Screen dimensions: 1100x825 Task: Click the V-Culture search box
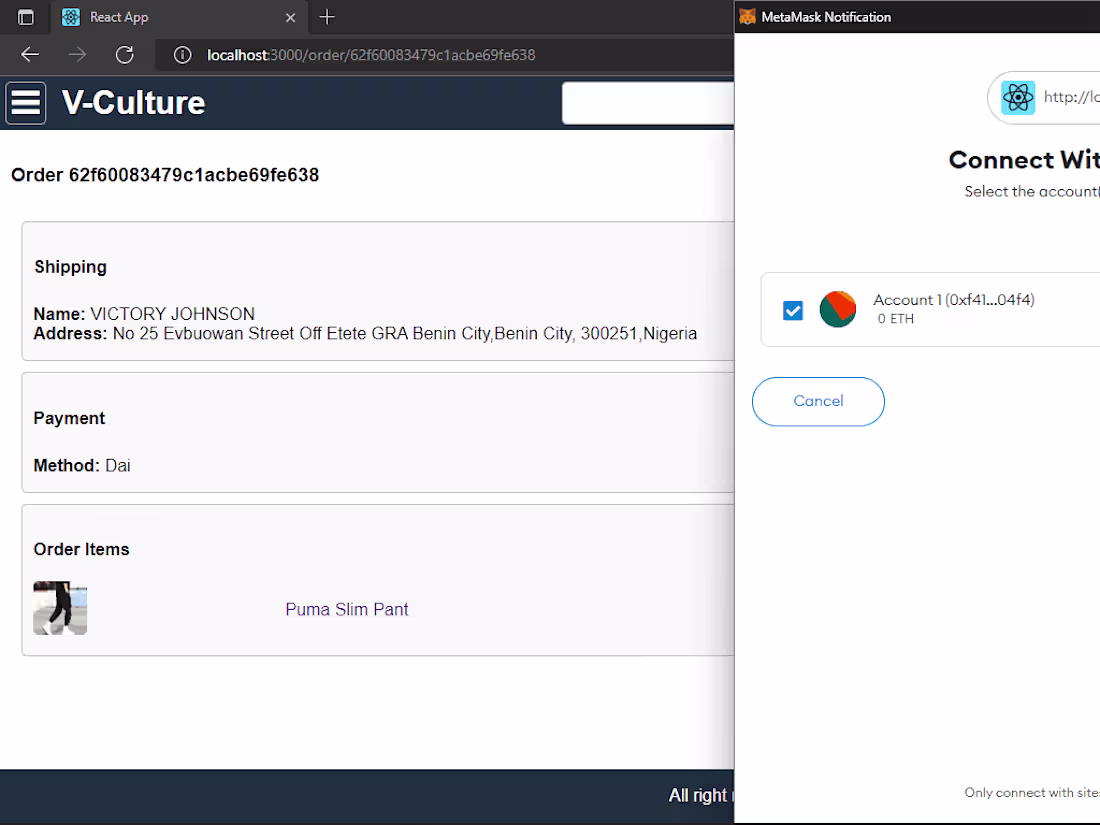pos(650,103)
